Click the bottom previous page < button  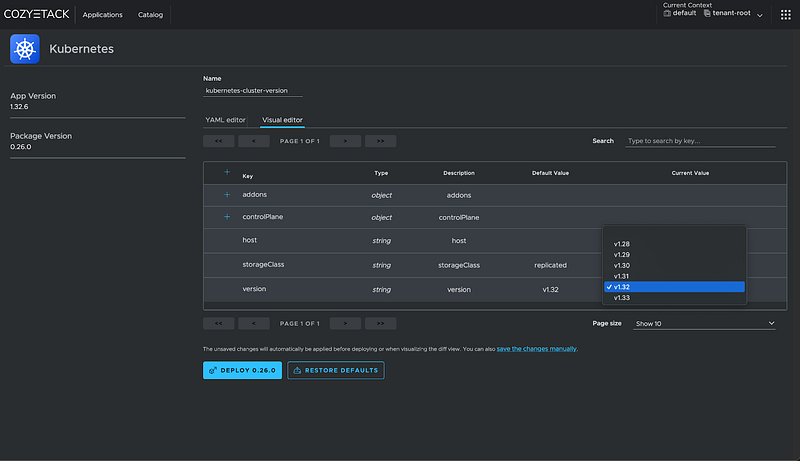254,324
